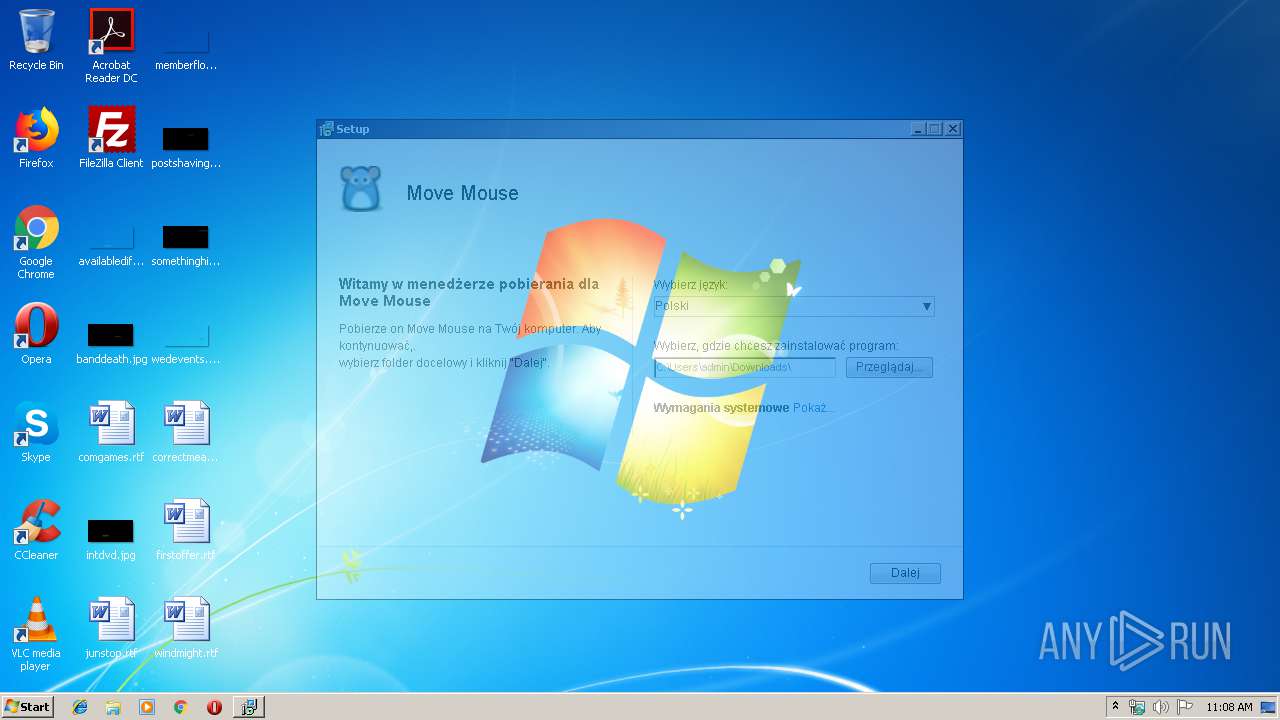Open Windows Explorer from taskbar
1280x720 pixels.
[x=113, y=707]
